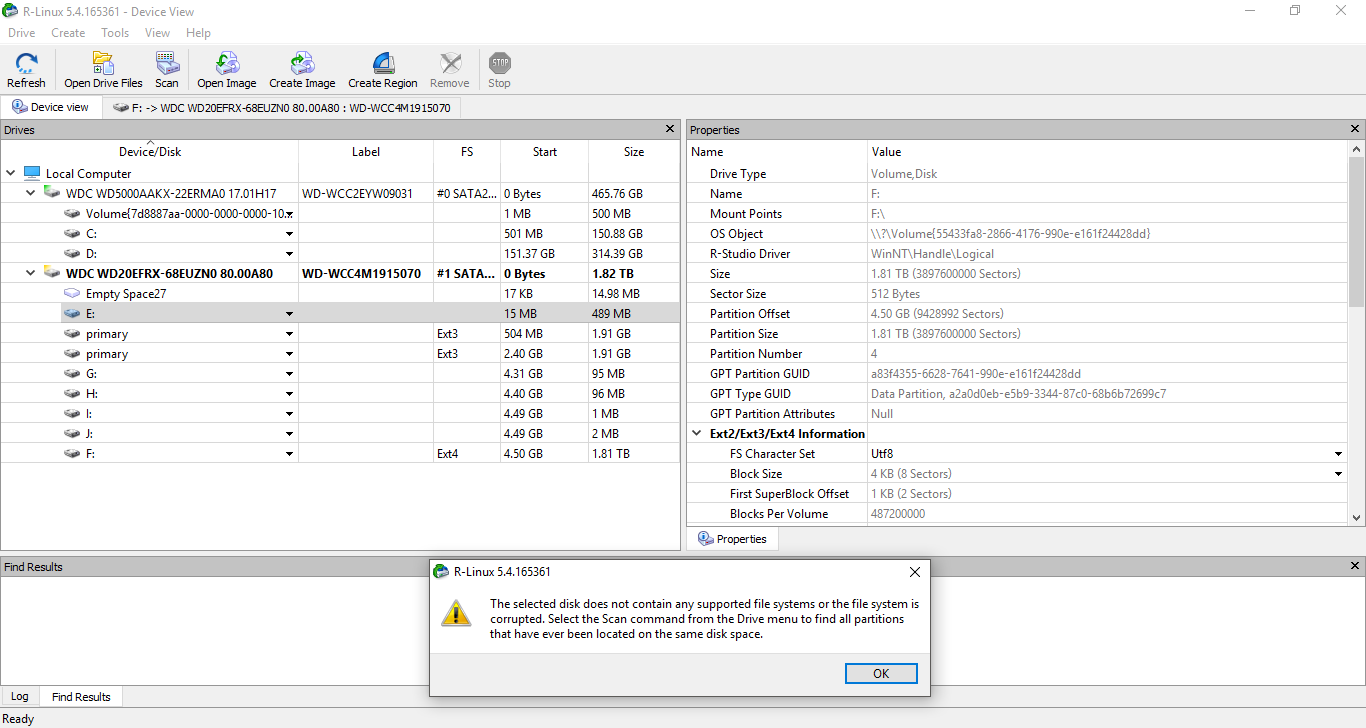Viewport: 1366px width, 728px height.
Task: Sort by the Size column header
Action: click(x=634, y=152)
